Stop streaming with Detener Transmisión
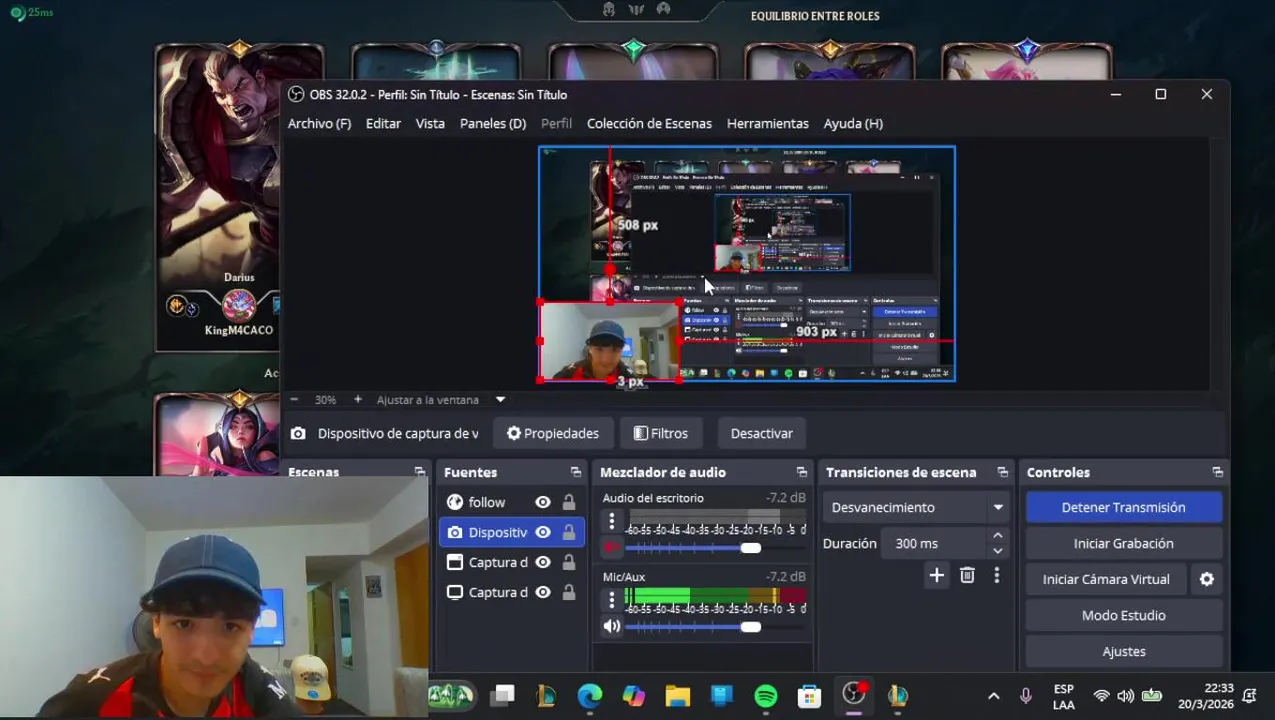 [1123, 507]
